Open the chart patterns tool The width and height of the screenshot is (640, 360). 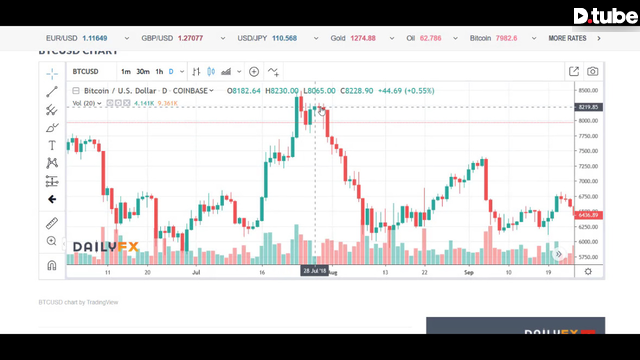52,163
